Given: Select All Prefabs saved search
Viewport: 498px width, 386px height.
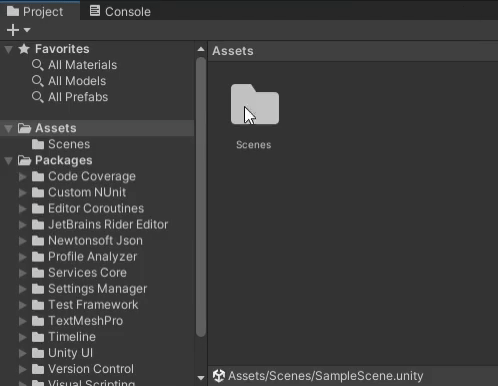Looking at the screenshot, I should (78, 97).
